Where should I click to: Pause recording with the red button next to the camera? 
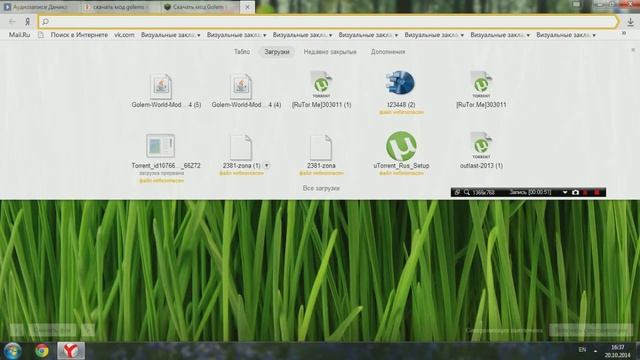click(586, 192)
